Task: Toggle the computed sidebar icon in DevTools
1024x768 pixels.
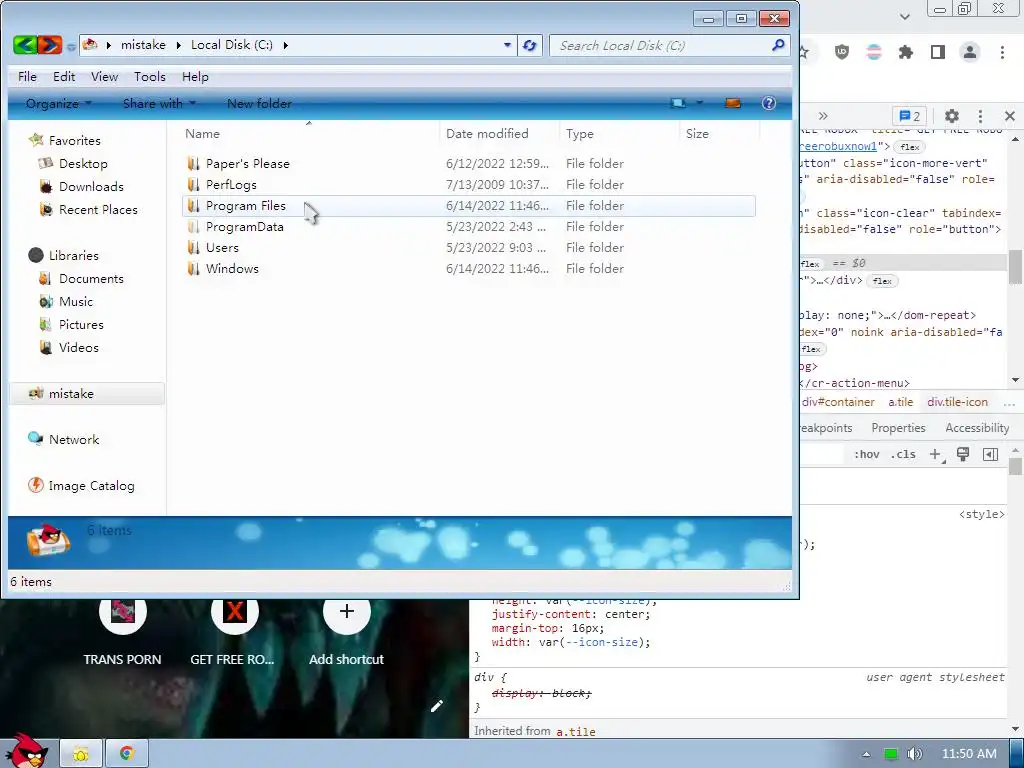Action: (990, 455)
